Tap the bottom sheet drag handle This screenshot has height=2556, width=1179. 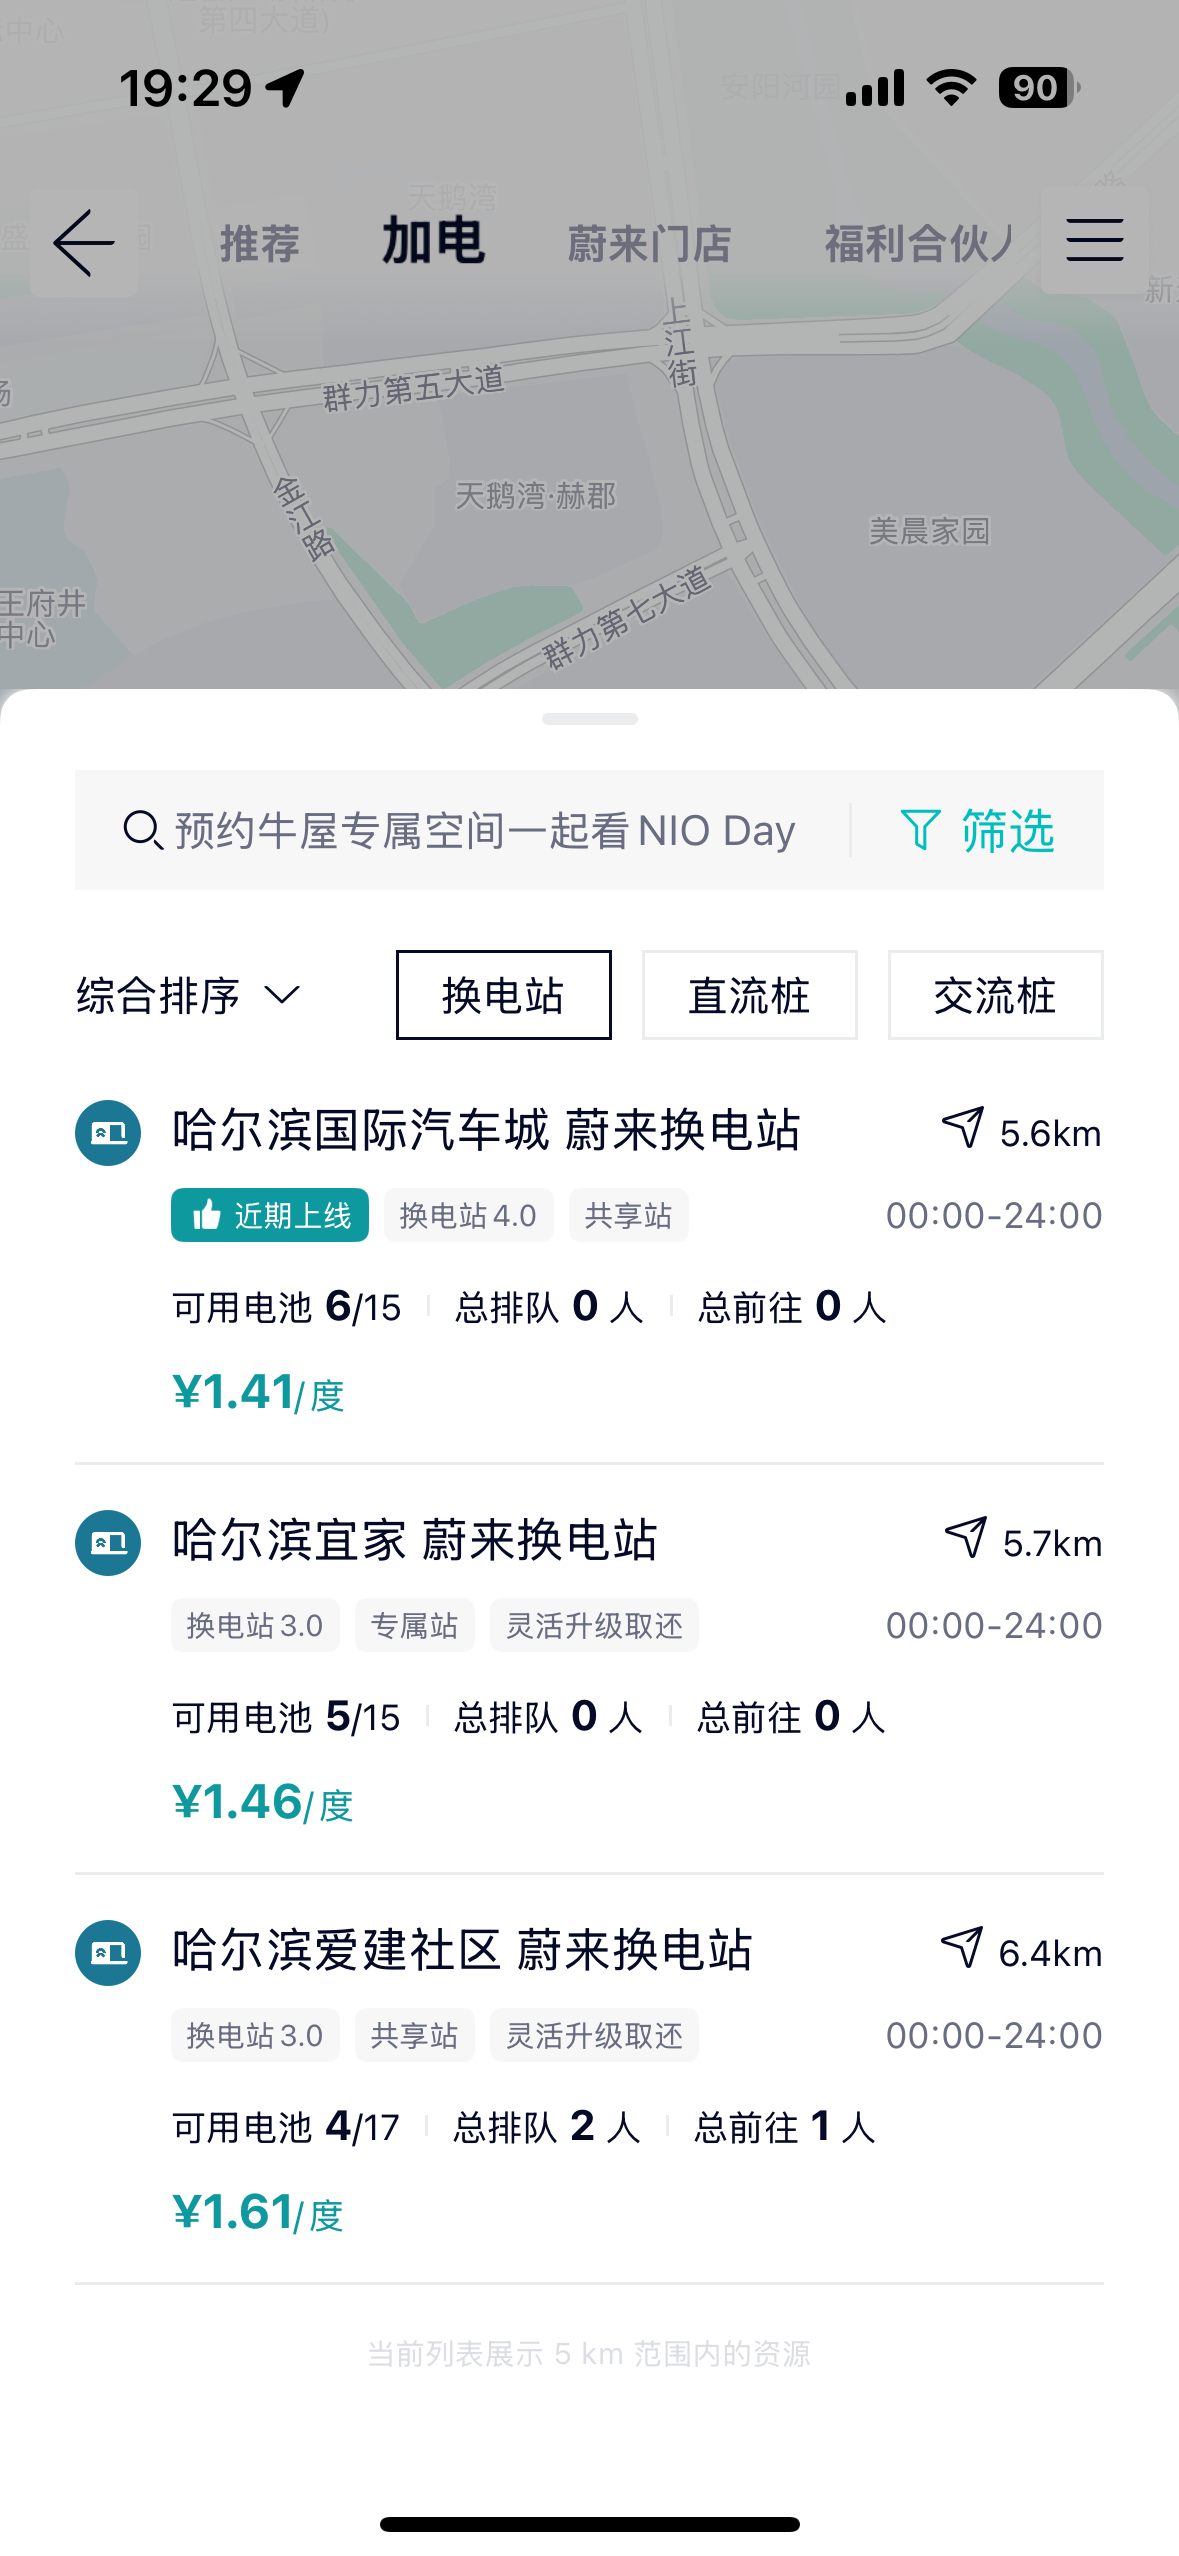(590, 719)
